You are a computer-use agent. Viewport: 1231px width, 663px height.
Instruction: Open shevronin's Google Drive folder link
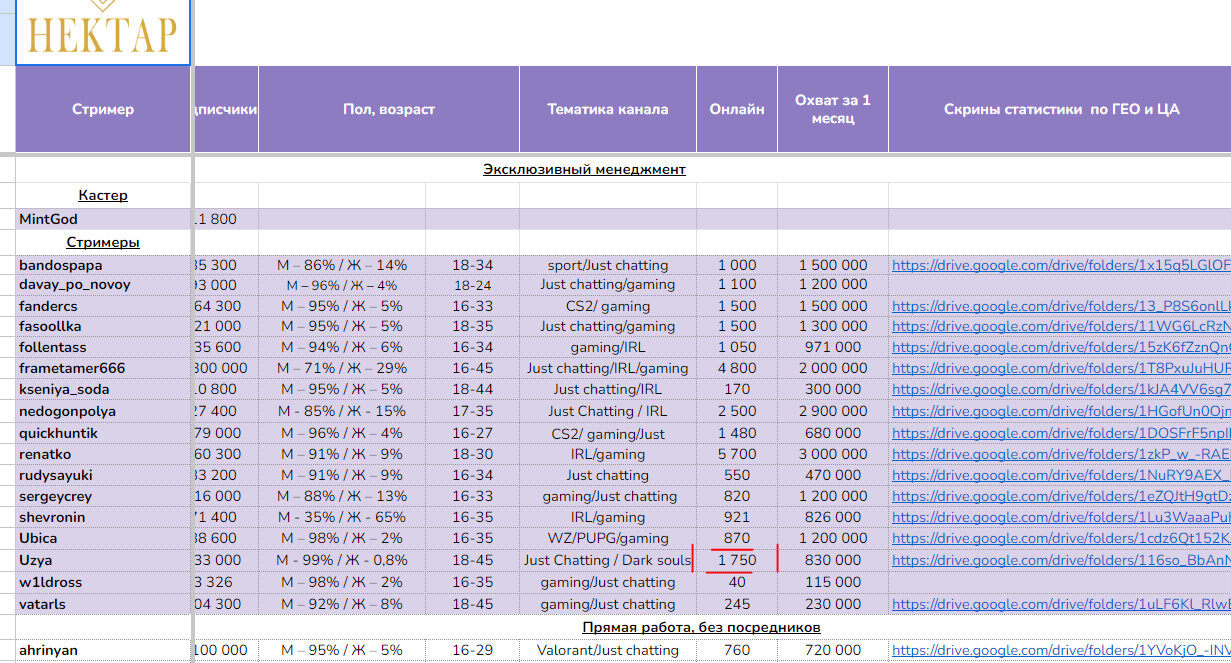click(x=1061, y=517)
